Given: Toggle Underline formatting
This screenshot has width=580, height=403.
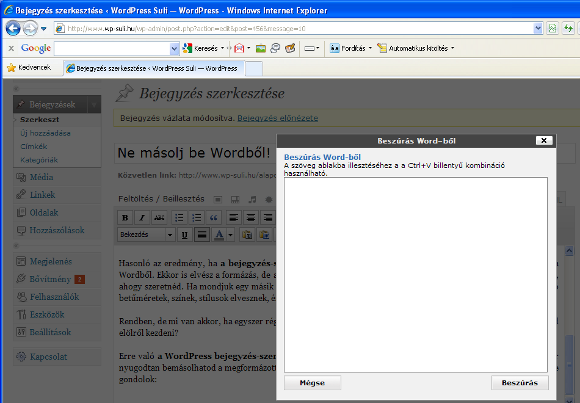Looking at the screenshot, I should pyautogui.click(x=185, y=235).
